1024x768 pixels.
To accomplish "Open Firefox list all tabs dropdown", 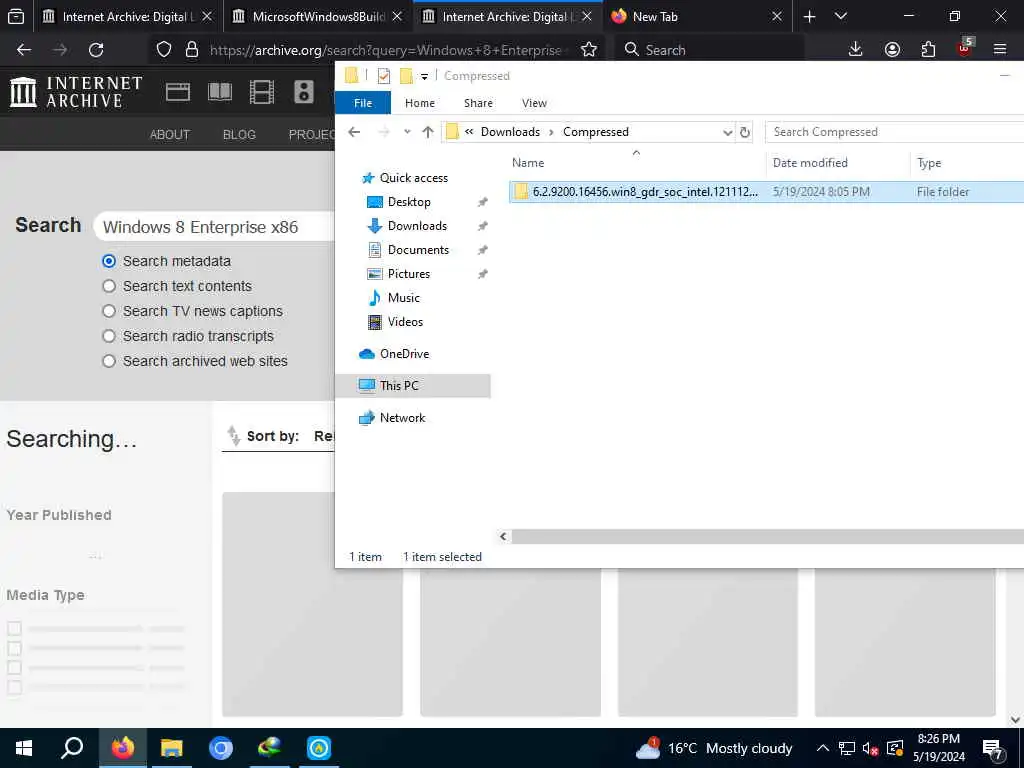I will click(840, 16).
